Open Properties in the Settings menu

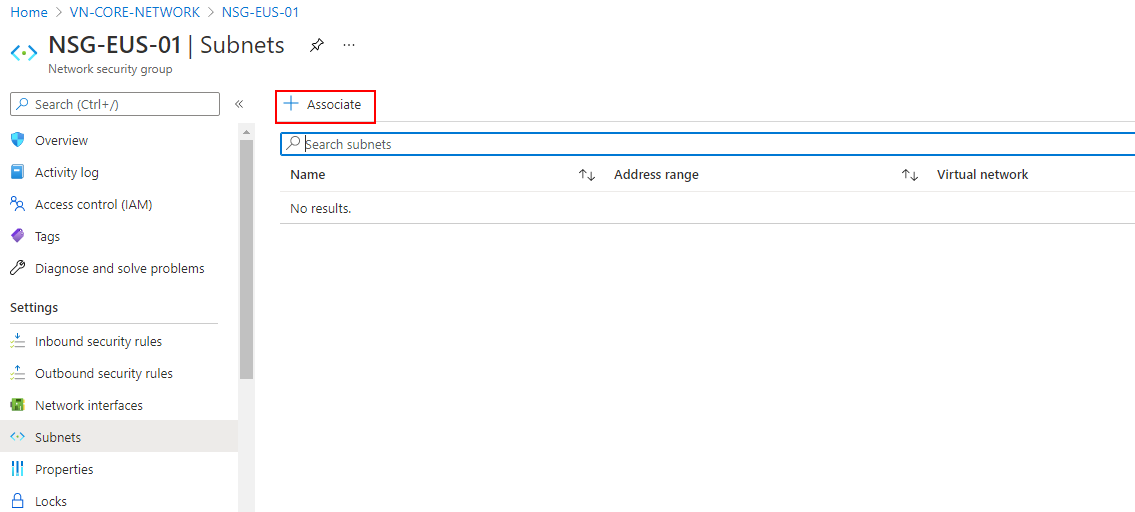(x=64, y=469)
